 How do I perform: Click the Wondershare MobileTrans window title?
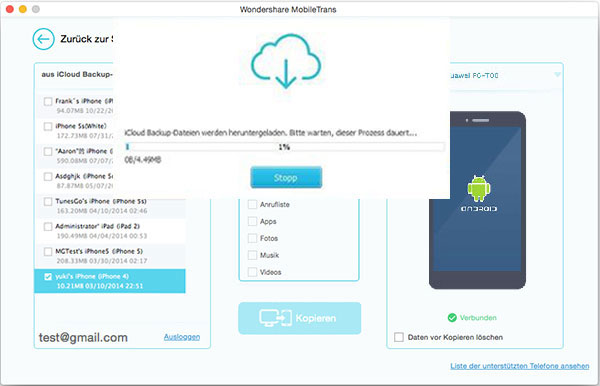[x=288, y=10]
